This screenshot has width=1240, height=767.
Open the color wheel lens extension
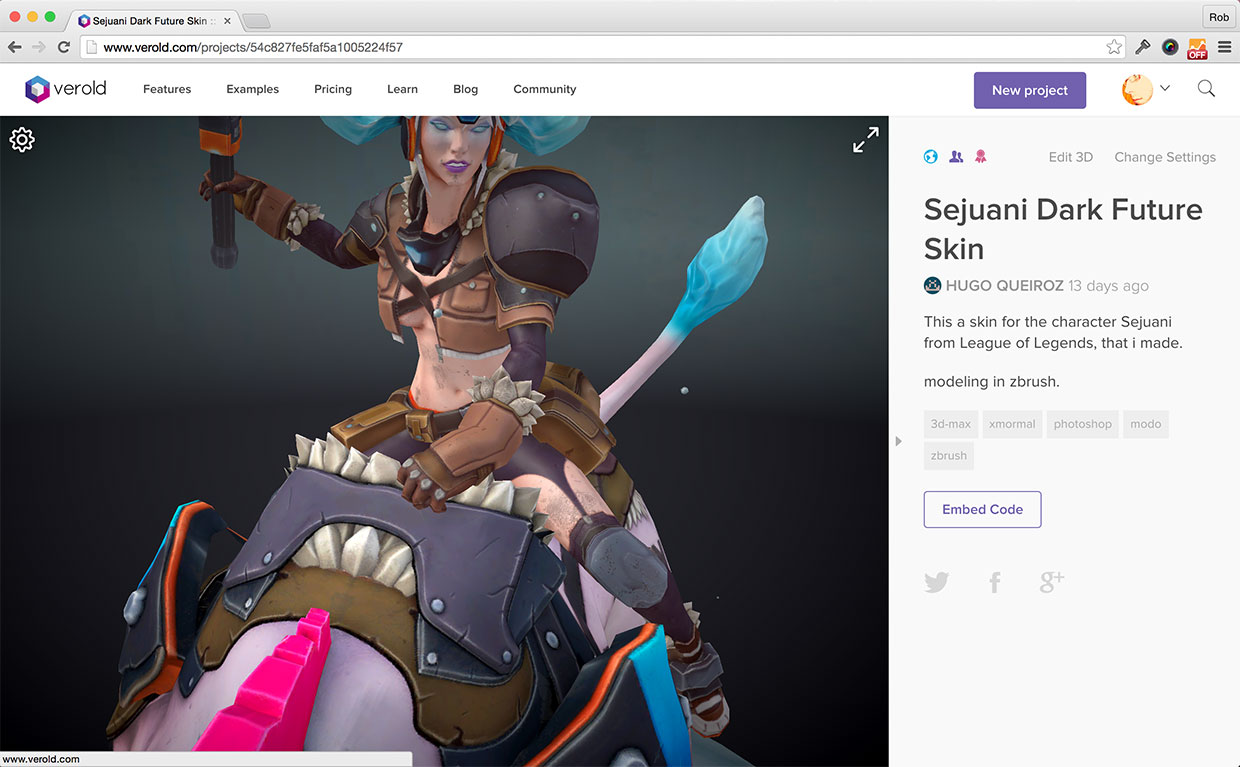(1170, 47)
